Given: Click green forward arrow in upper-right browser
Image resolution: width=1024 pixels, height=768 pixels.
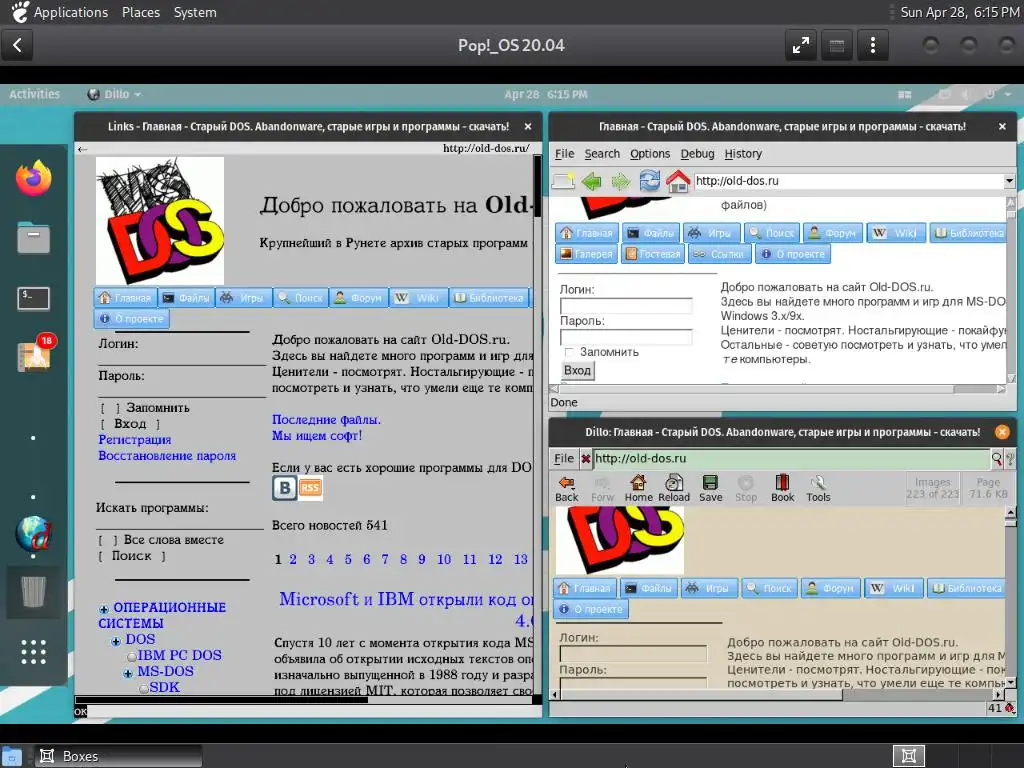Looking at the screenshot, I should click(x=620, y=181).
